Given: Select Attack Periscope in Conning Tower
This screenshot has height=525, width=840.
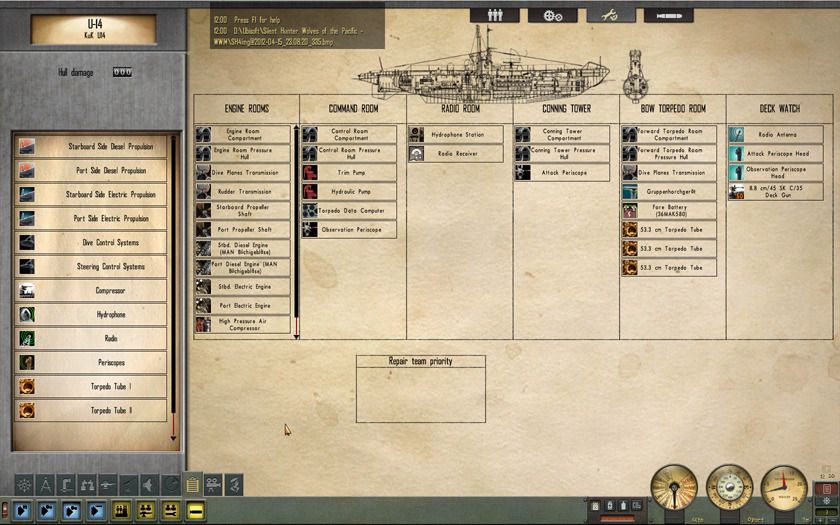Looking at the screenshot, I should pyautogui.click(x=562, y=172).
